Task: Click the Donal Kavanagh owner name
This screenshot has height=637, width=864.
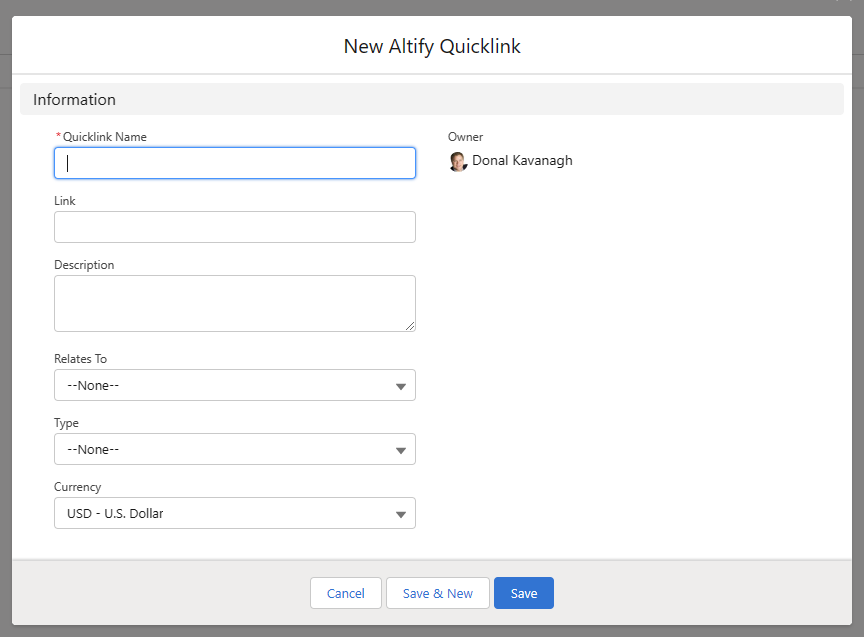Action: (x=522, y=161)
